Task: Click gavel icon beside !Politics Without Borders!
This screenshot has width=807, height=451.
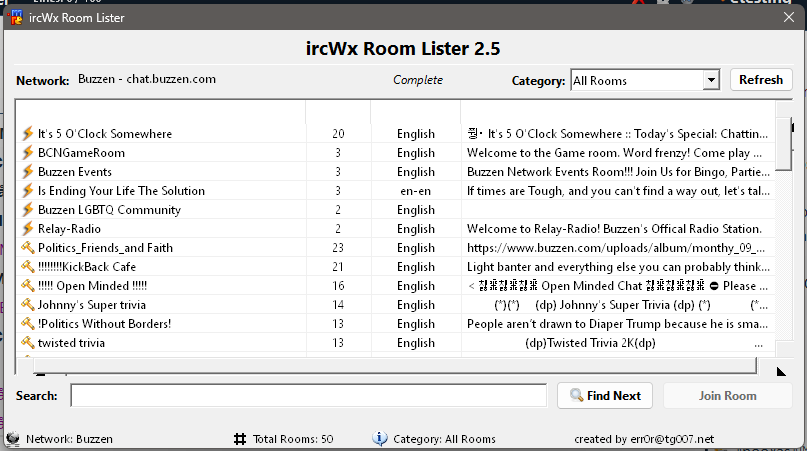Action: click(x=27, y=324)
